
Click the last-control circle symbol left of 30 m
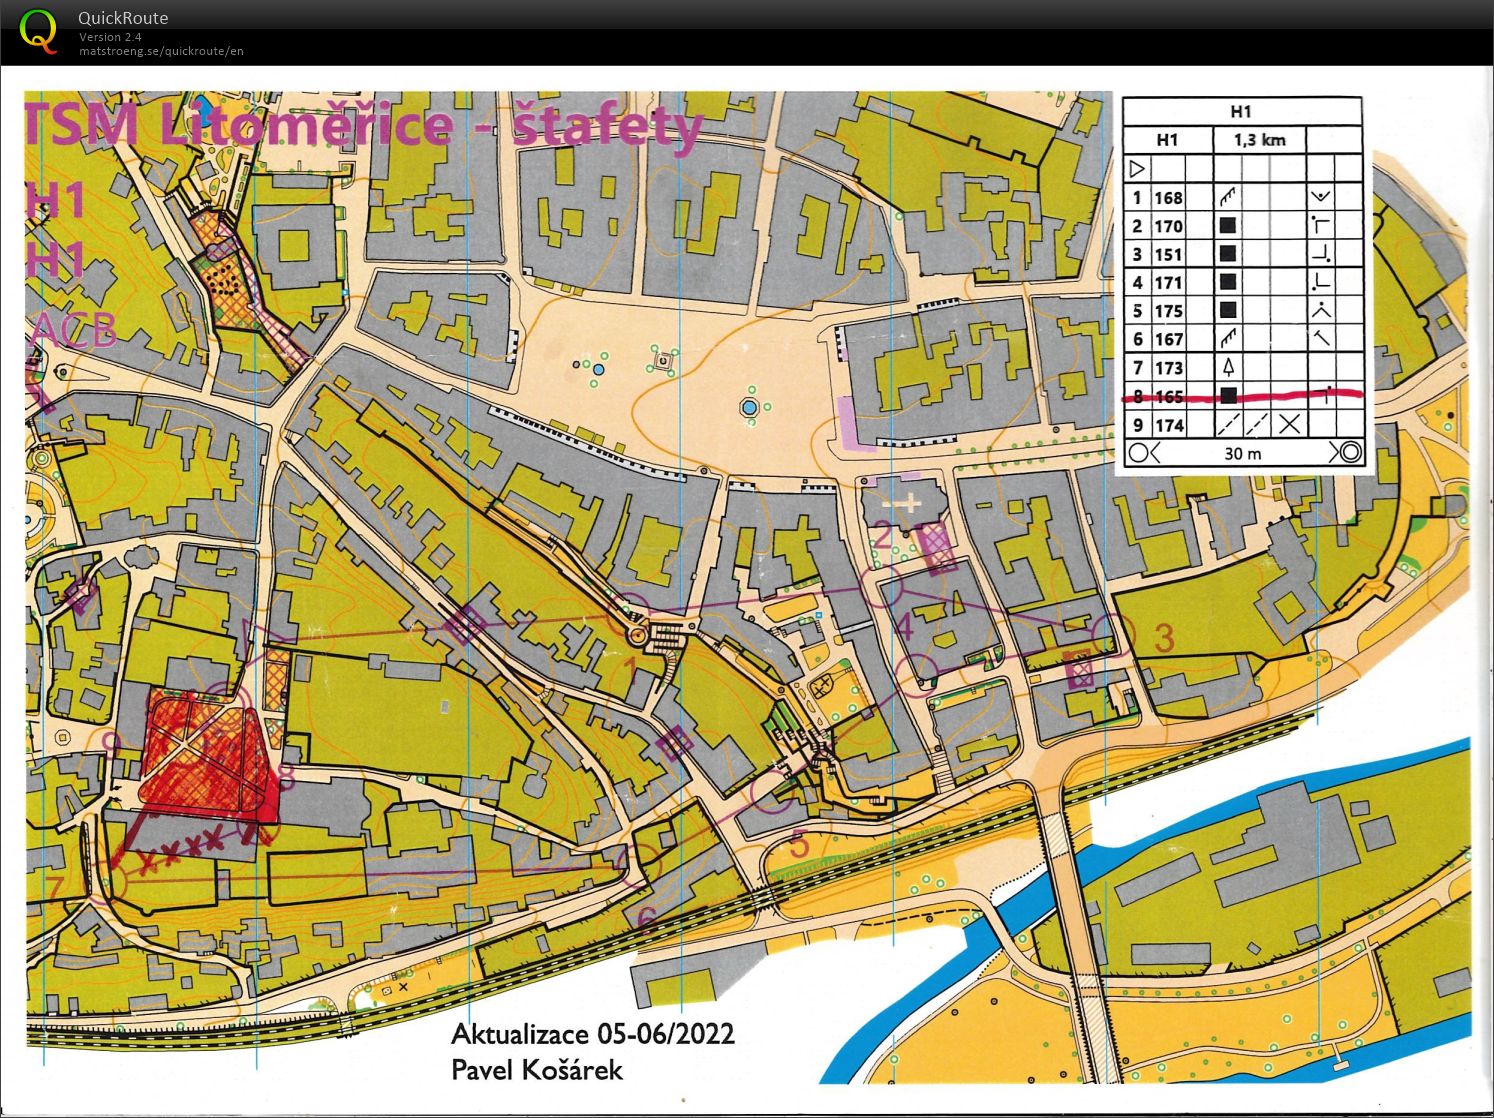coord(1138,453)
